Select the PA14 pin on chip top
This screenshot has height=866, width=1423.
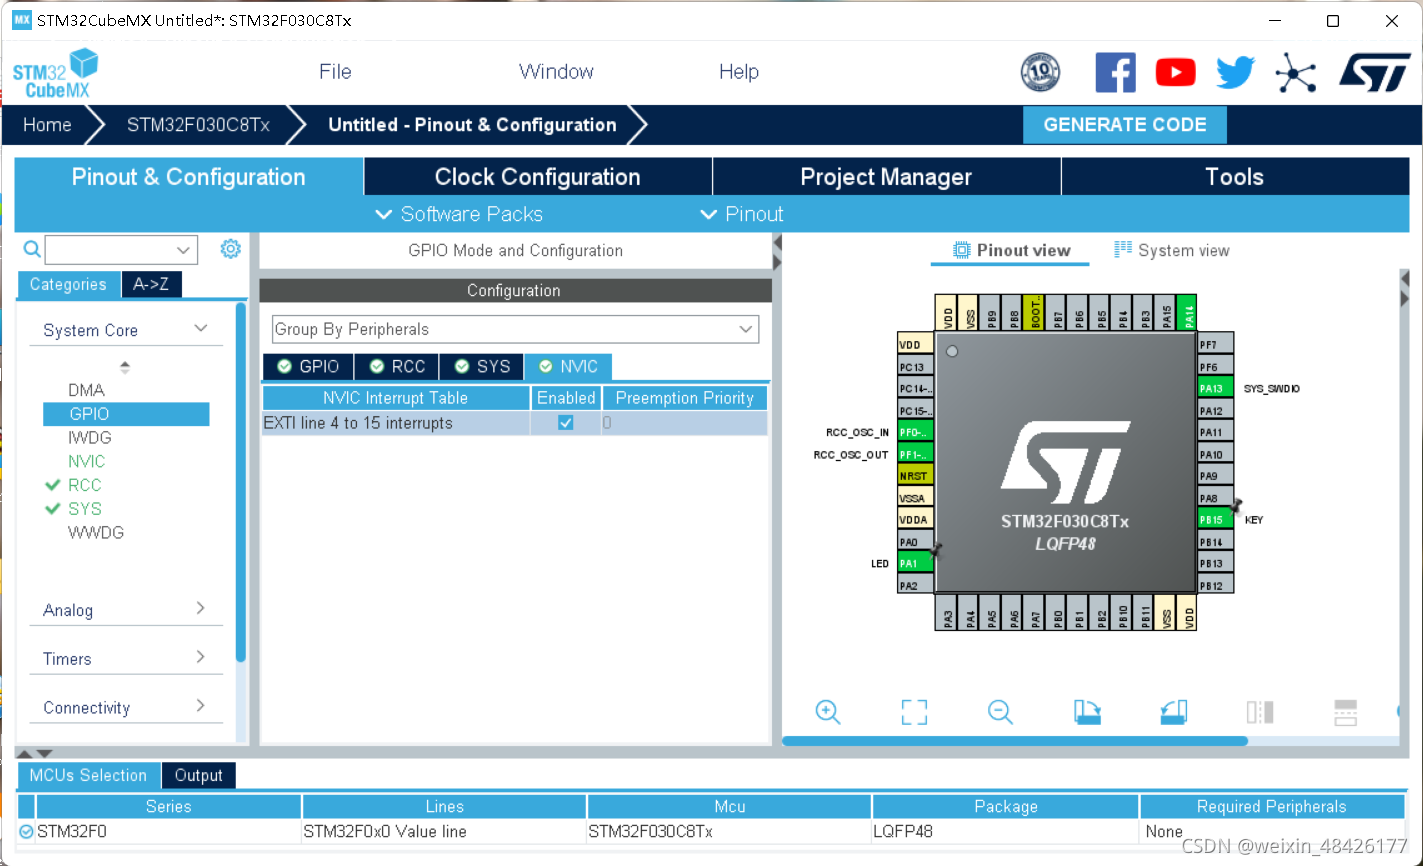[1187, 312]
